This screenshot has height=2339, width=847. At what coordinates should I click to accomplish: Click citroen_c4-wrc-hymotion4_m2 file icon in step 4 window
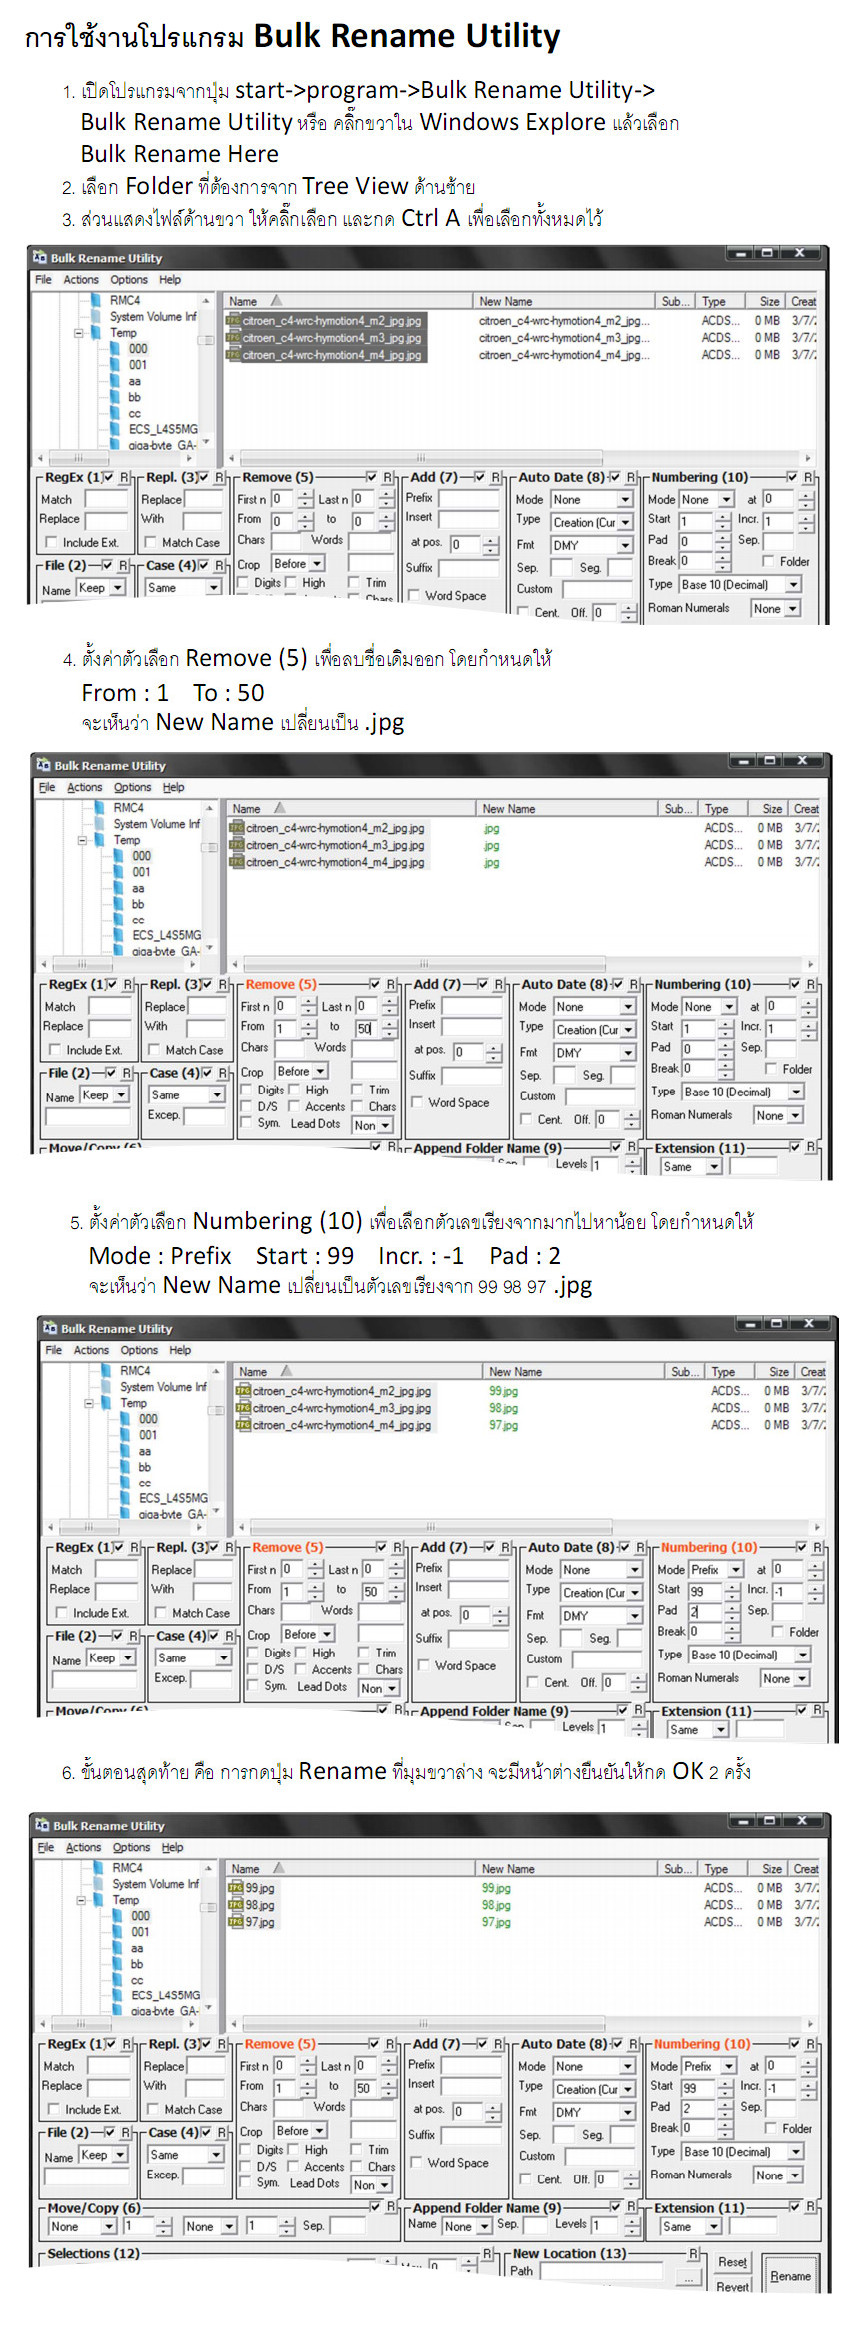(x=237, y=828)
